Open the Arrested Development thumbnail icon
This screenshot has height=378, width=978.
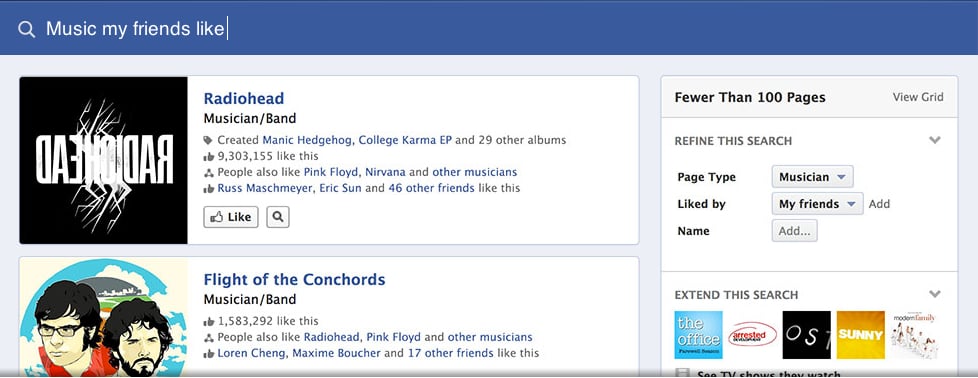(752, 335)
